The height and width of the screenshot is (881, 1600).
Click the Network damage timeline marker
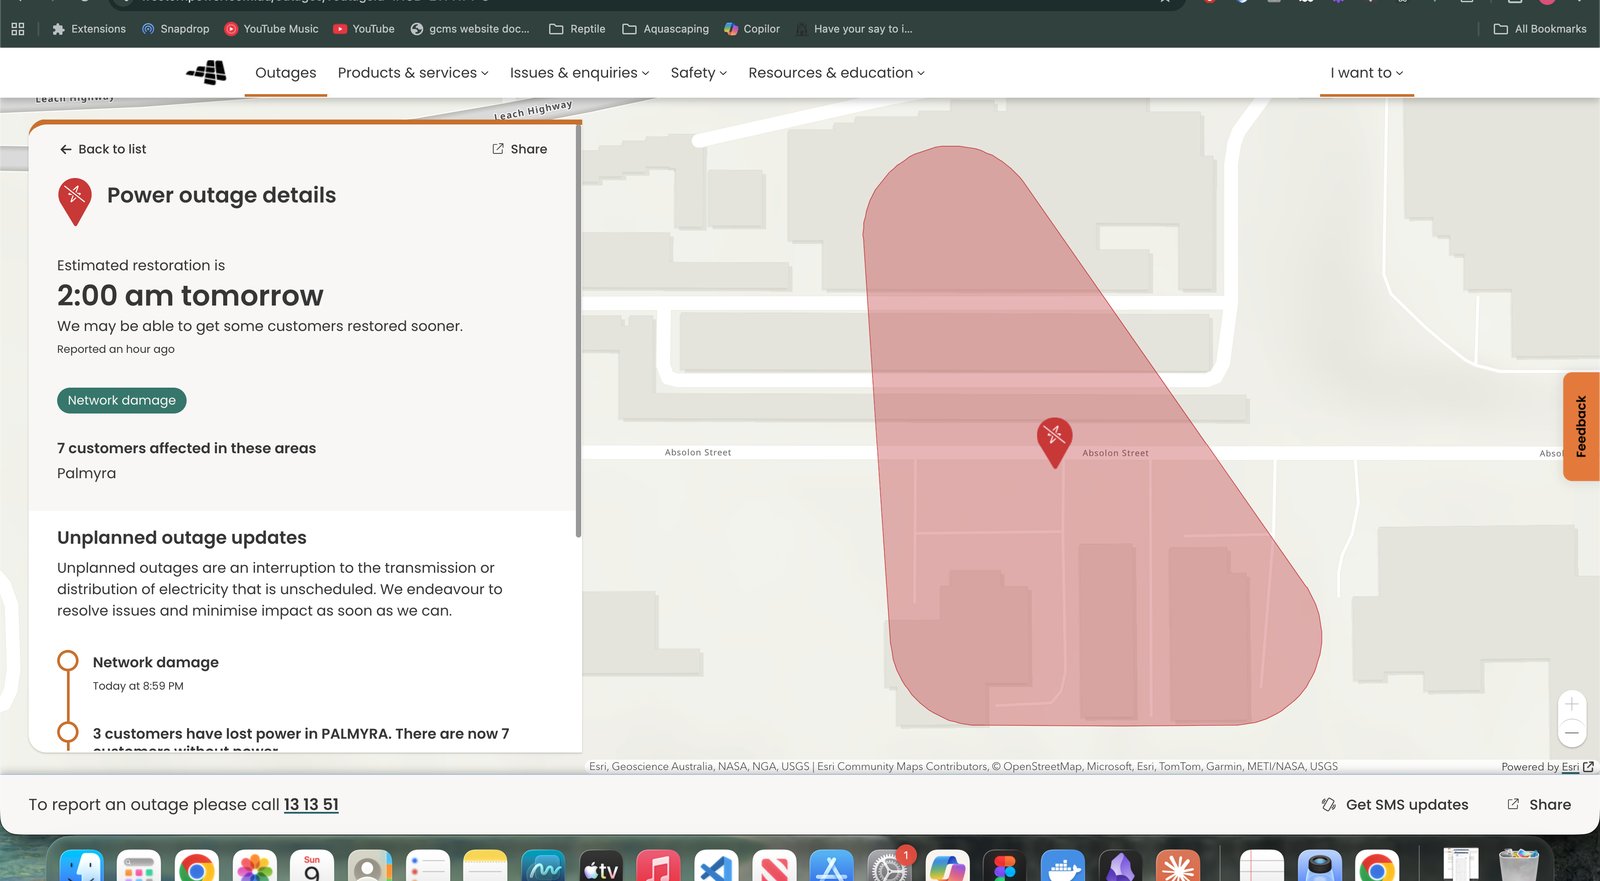pos(68,661)
